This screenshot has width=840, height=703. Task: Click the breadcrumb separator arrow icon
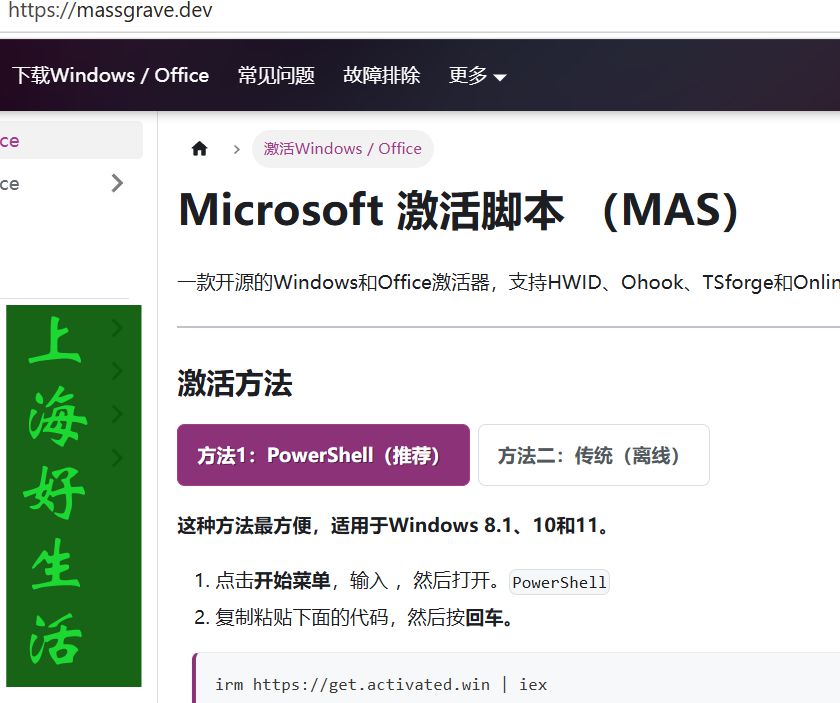point(236,148)
